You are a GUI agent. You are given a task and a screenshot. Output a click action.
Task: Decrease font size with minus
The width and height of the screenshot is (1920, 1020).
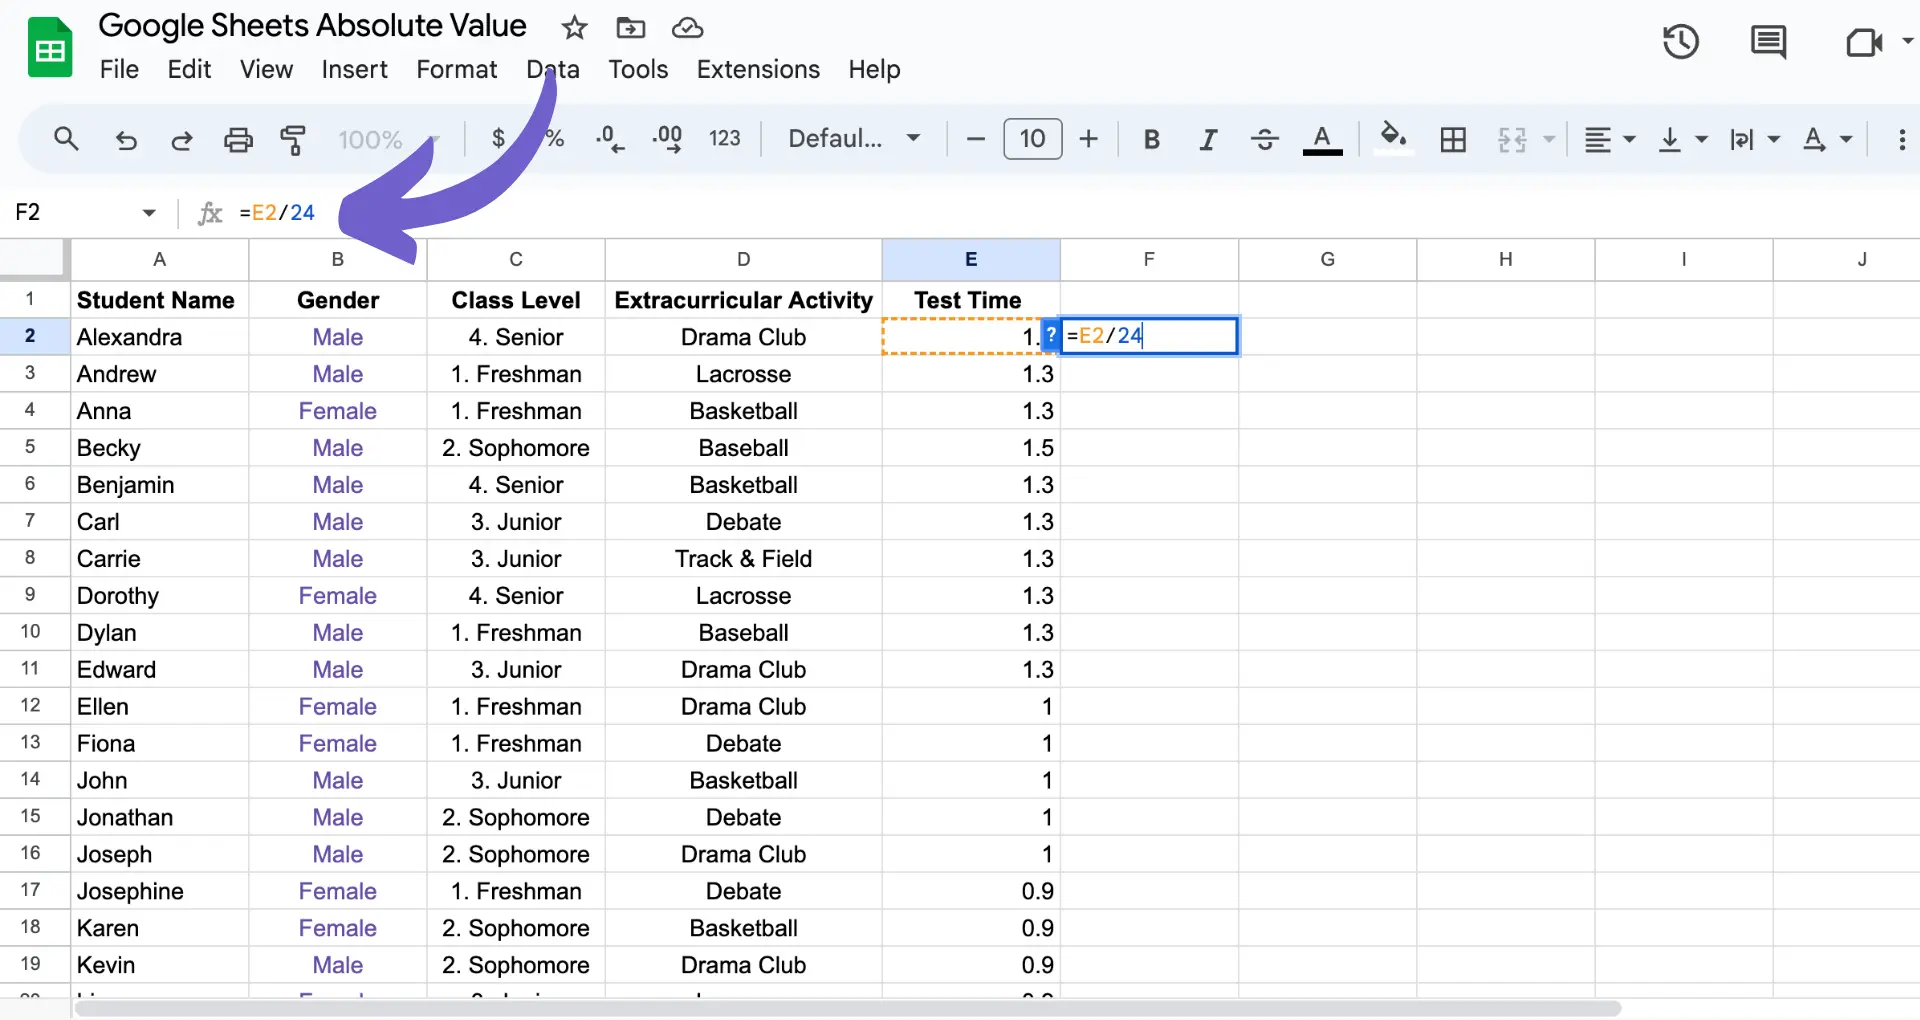tap(976, 139)
